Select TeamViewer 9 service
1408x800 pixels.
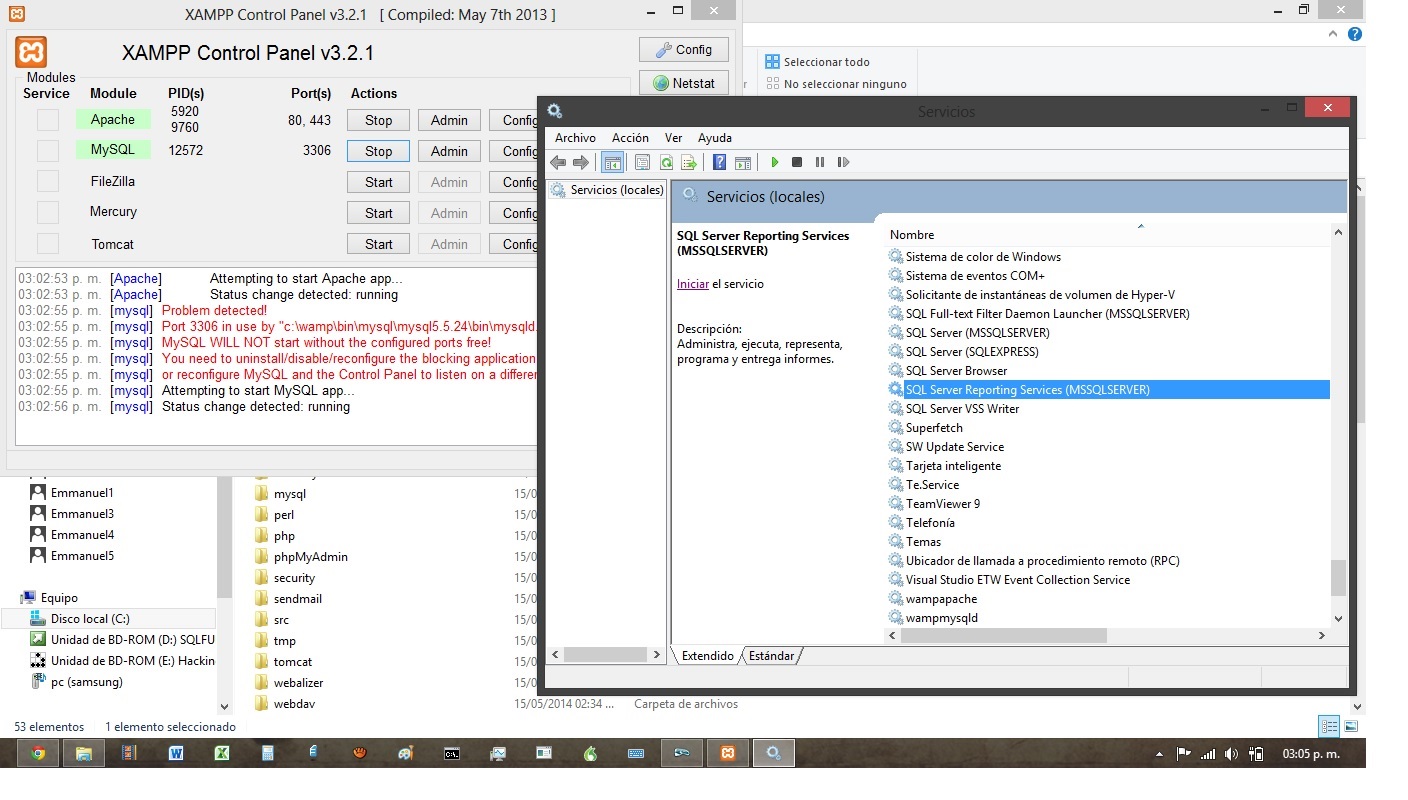942,504
